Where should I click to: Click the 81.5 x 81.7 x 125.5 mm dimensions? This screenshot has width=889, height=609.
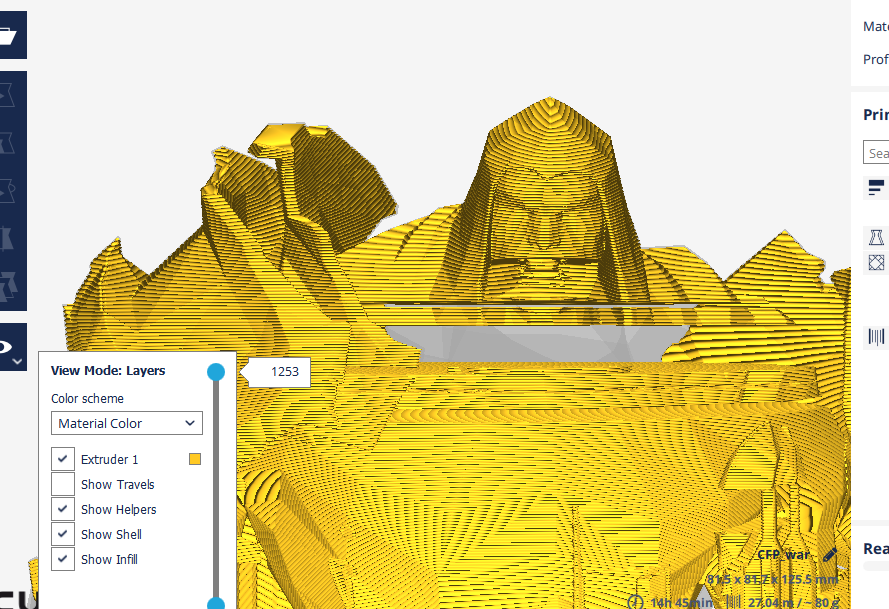772,579
